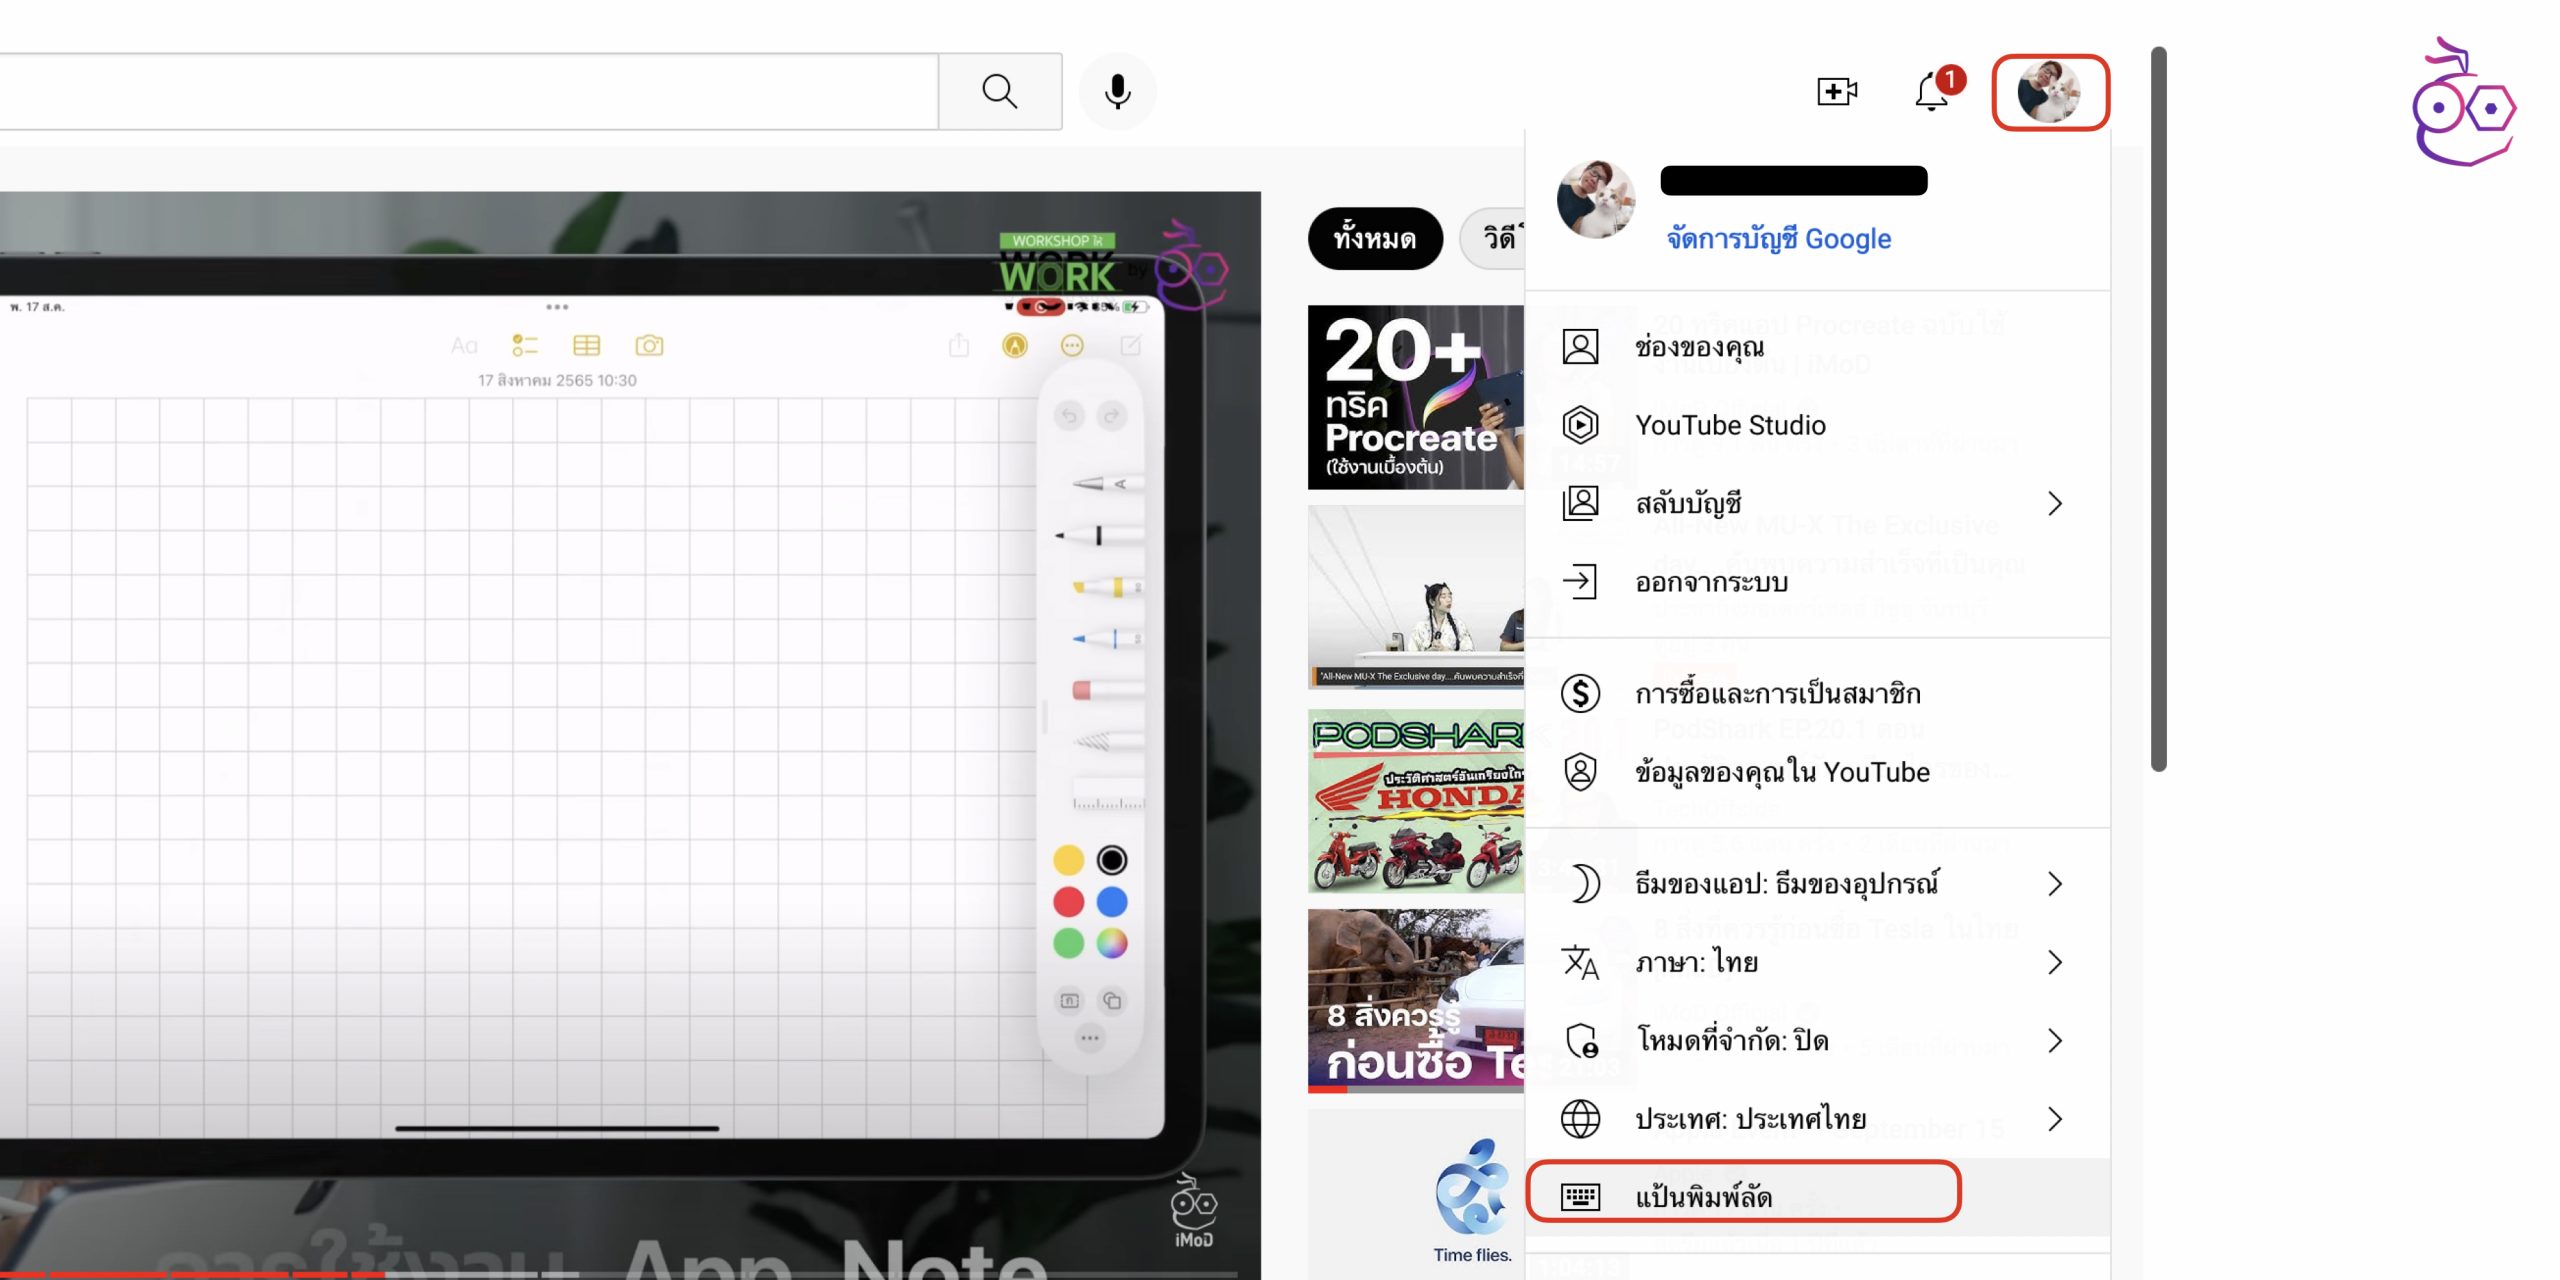Select the 'ทั้งหมด' (All) filter chip

coord(1375,239)
